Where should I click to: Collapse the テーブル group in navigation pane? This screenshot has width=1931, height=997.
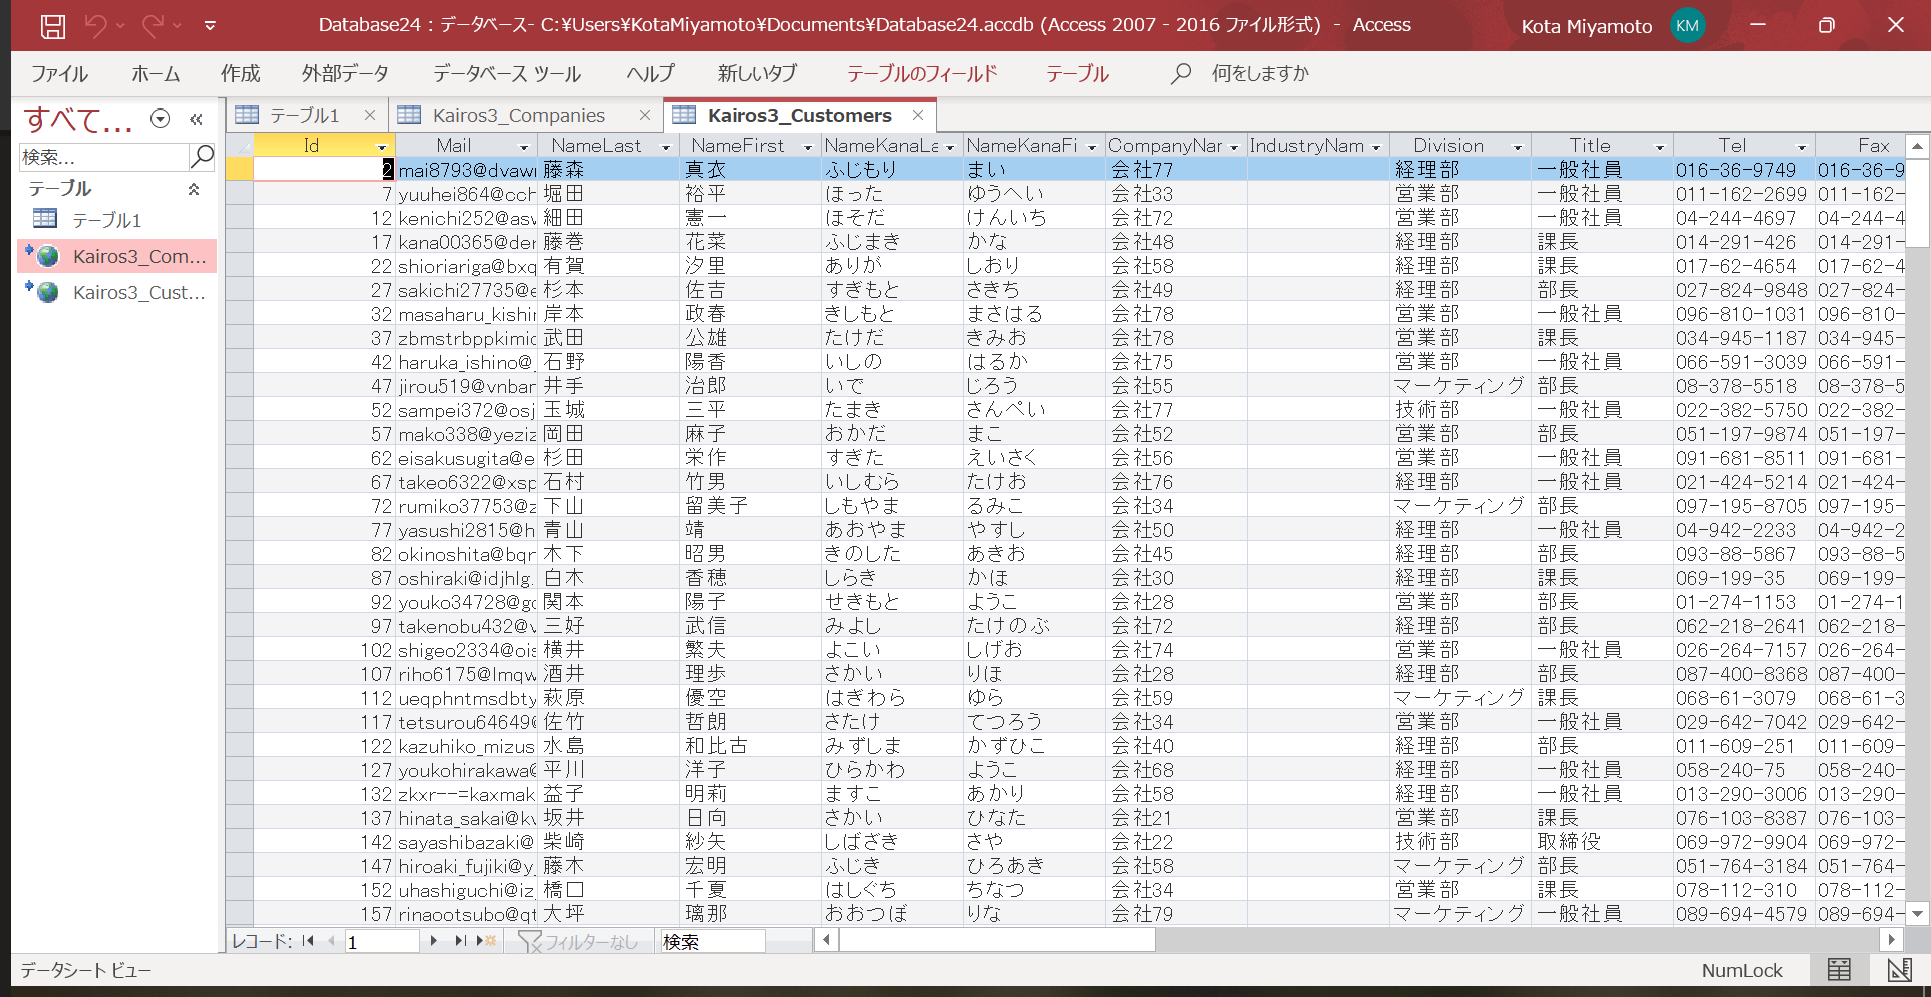[194, 189]
